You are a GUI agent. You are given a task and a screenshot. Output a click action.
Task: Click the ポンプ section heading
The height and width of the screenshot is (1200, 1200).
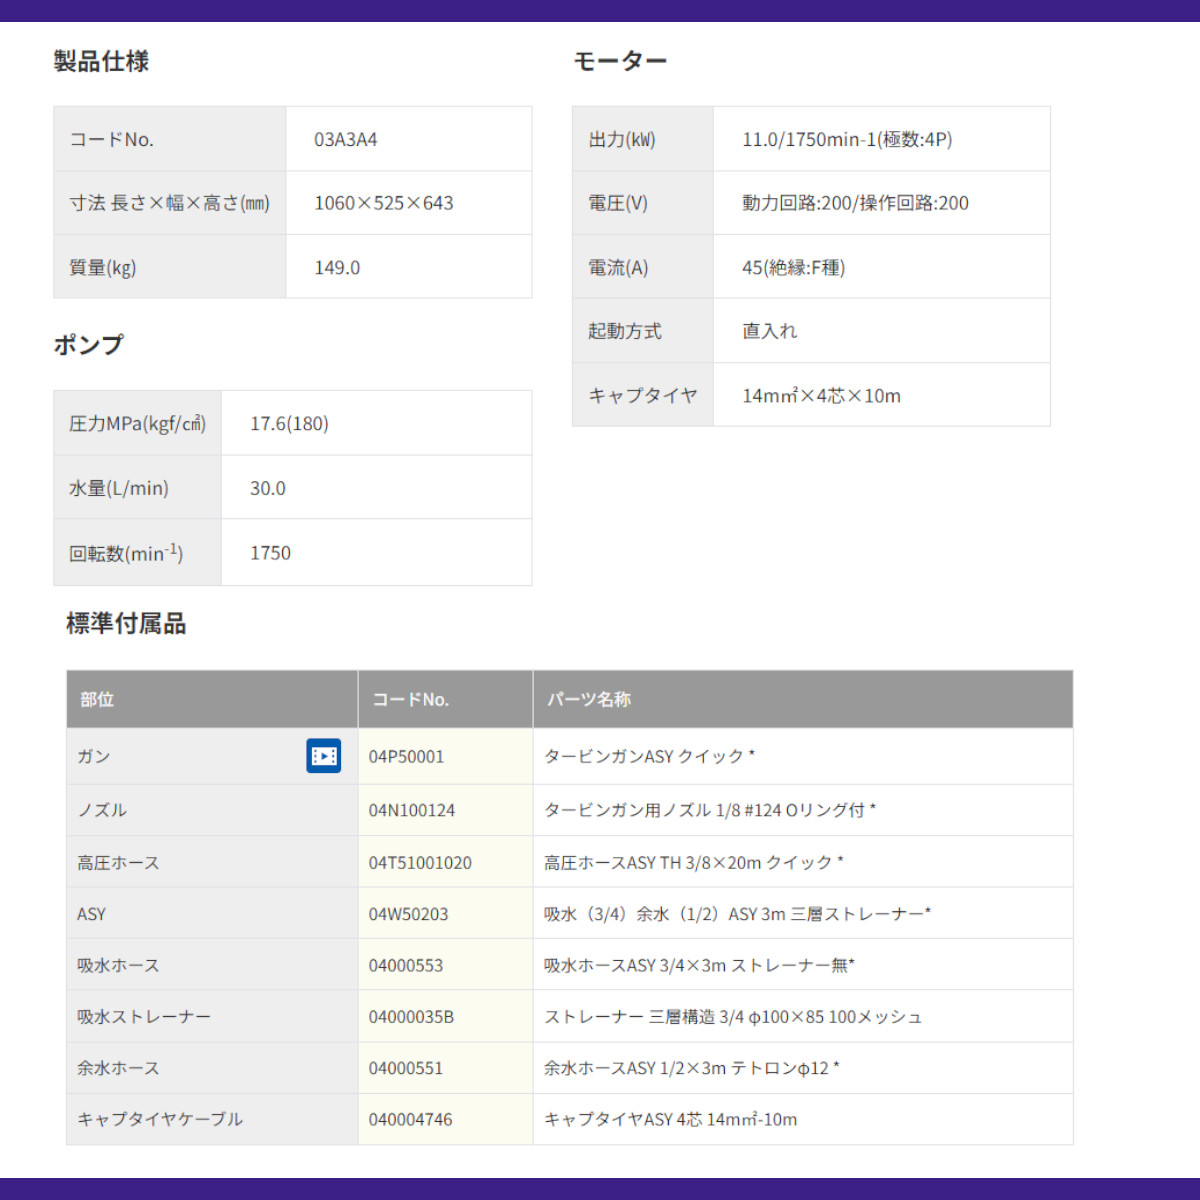click(89, 345)
